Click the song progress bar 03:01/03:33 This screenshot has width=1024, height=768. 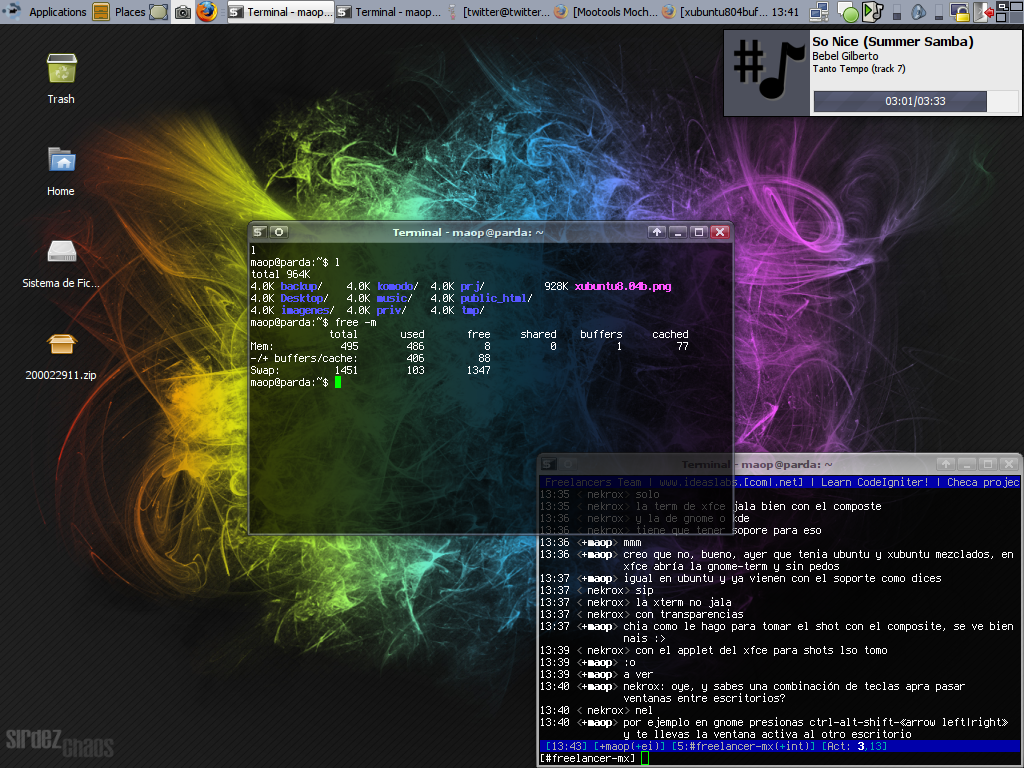(915, 101)
